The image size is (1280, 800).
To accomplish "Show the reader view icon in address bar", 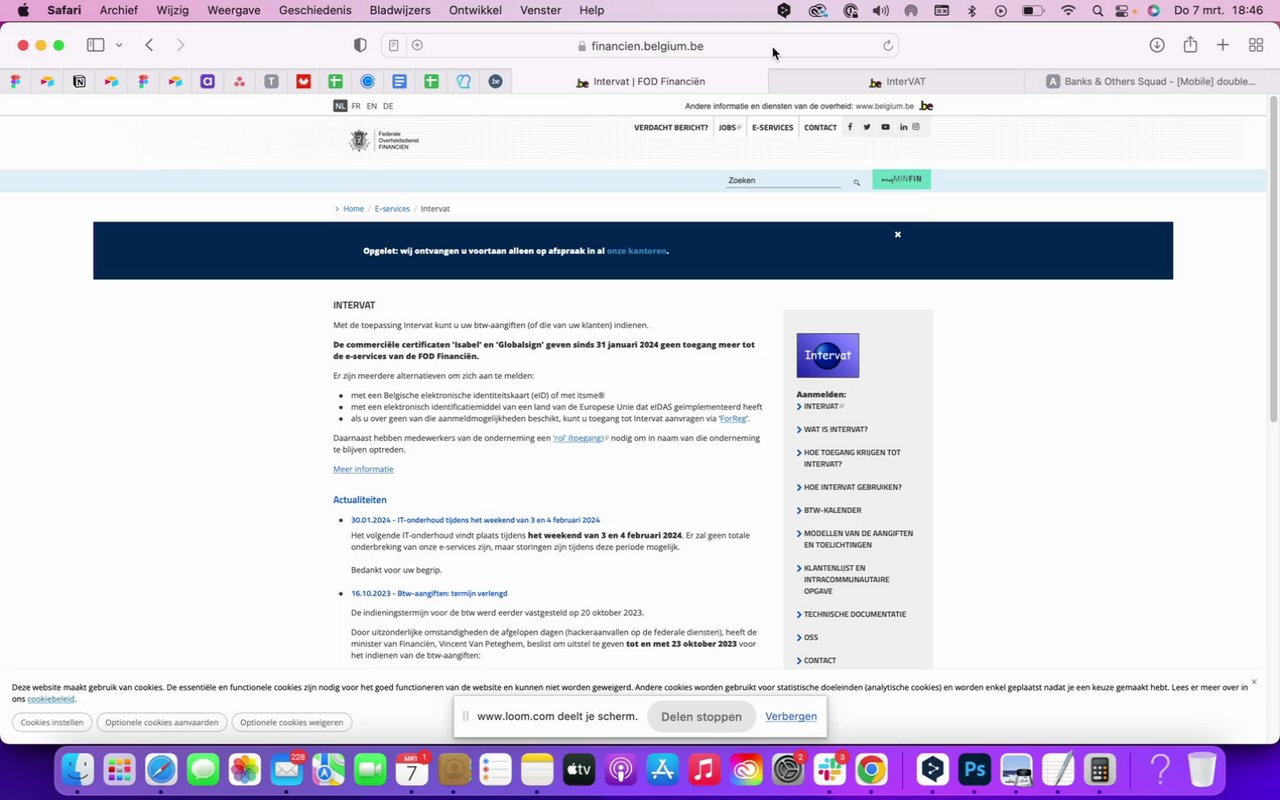I will click(394, 45).
